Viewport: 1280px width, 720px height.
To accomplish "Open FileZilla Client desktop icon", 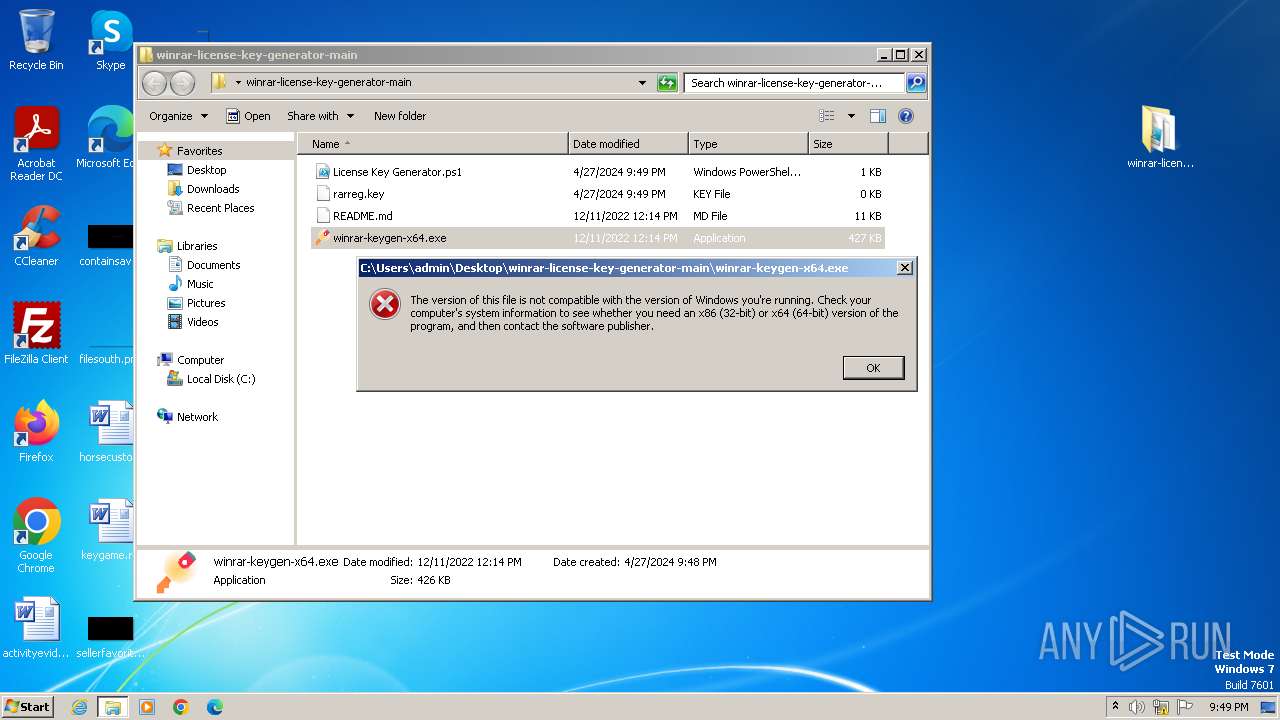I will click(x=36, y=334).
